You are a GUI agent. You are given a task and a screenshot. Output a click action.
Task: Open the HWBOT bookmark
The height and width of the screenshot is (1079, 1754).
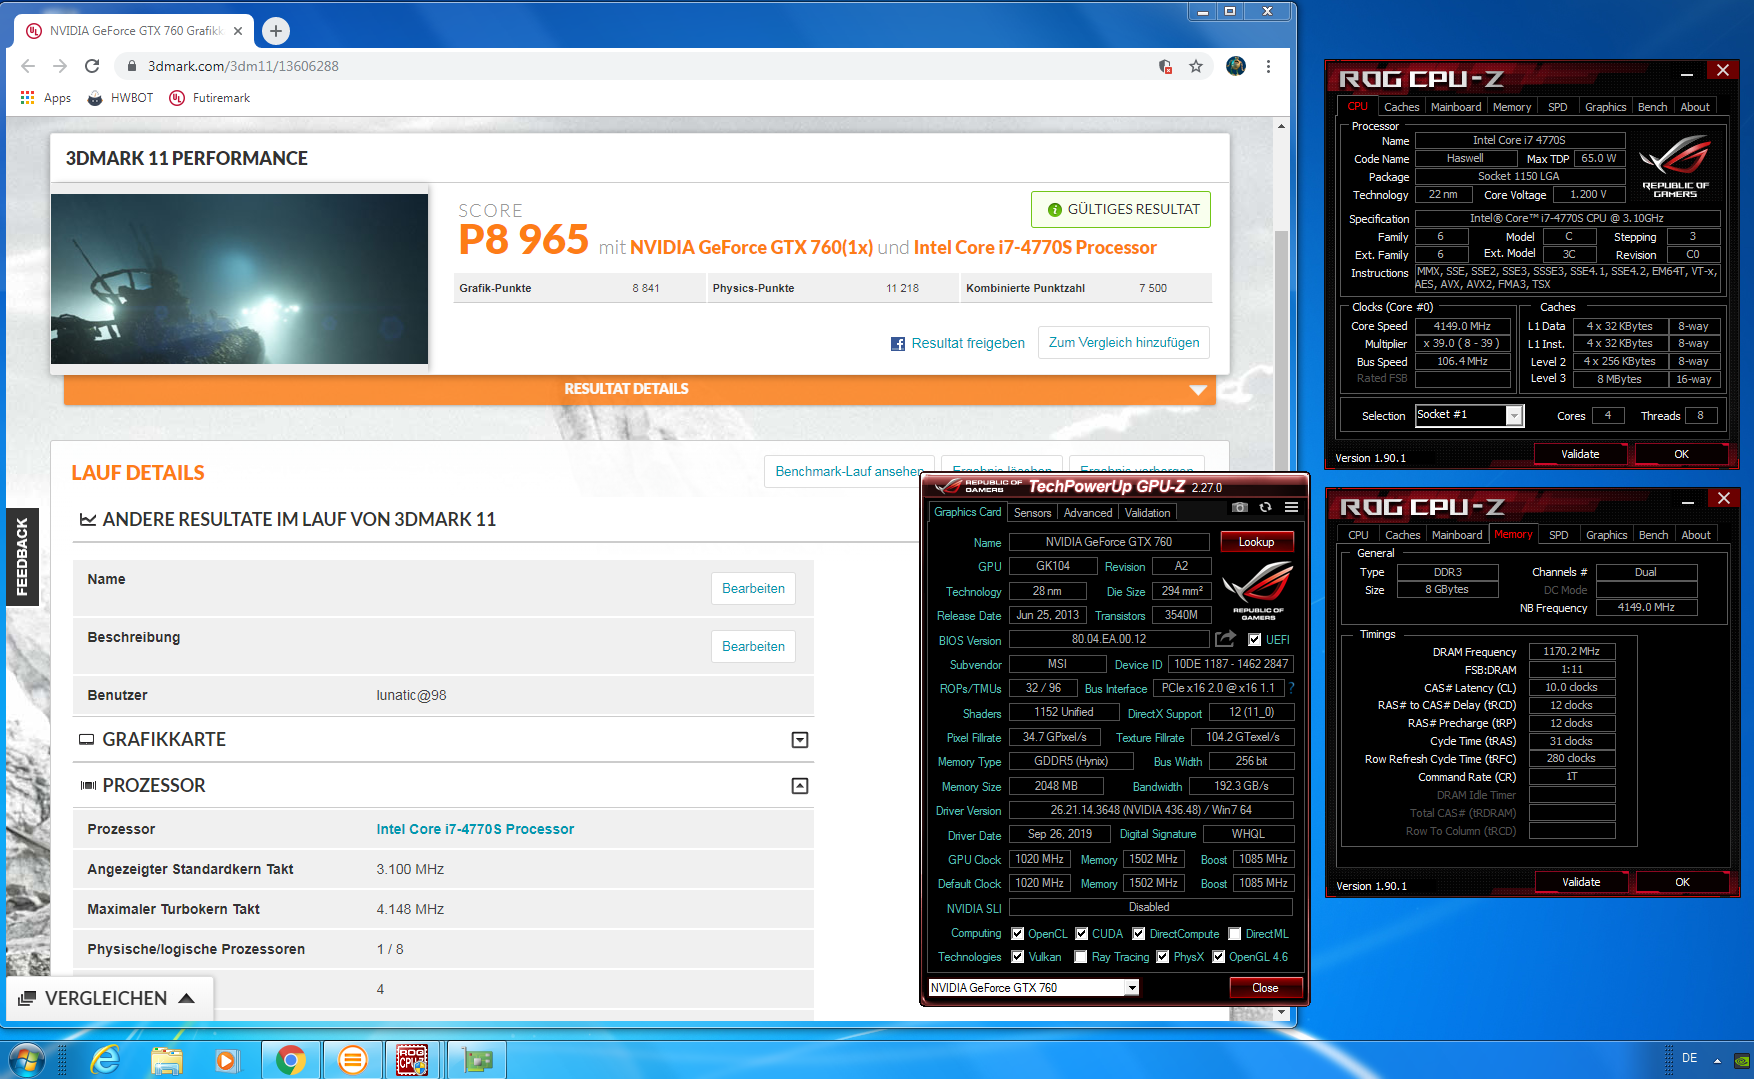120,98
